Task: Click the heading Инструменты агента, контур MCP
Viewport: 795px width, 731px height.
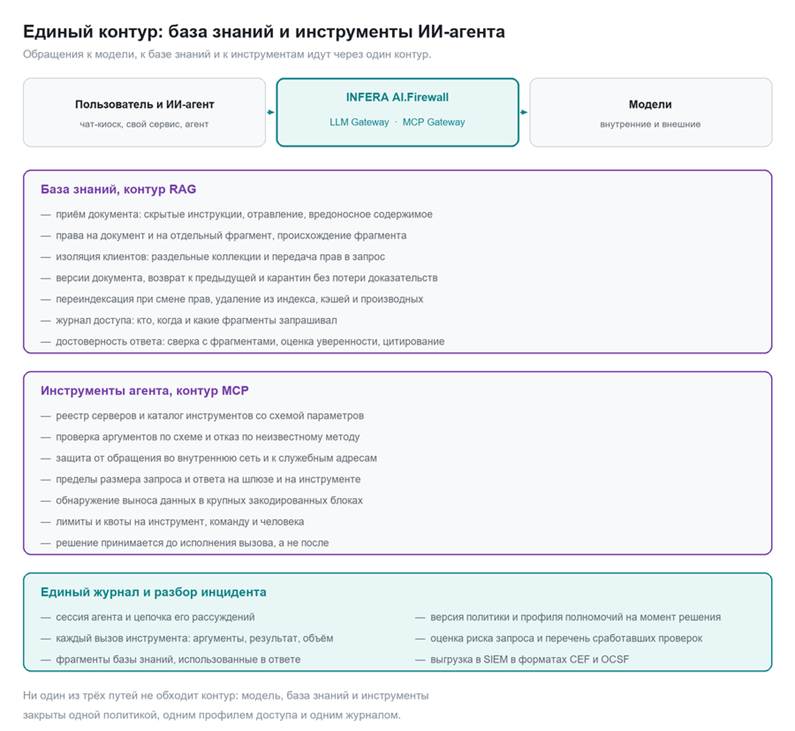Action: click(x=144, y=391)
